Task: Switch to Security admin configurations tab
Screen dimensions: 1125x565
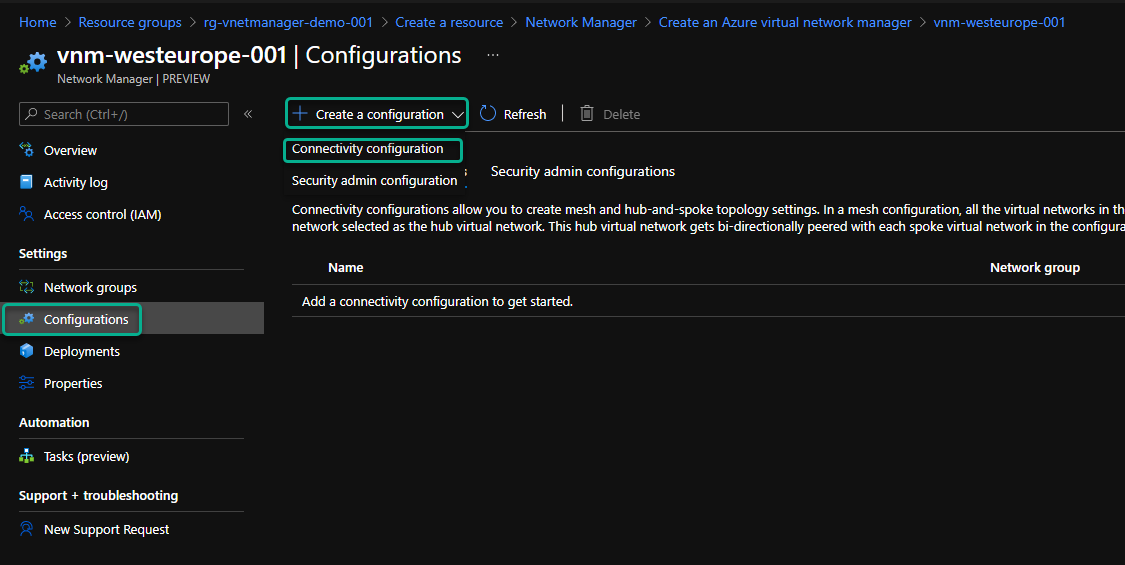Action: (583, 172)
